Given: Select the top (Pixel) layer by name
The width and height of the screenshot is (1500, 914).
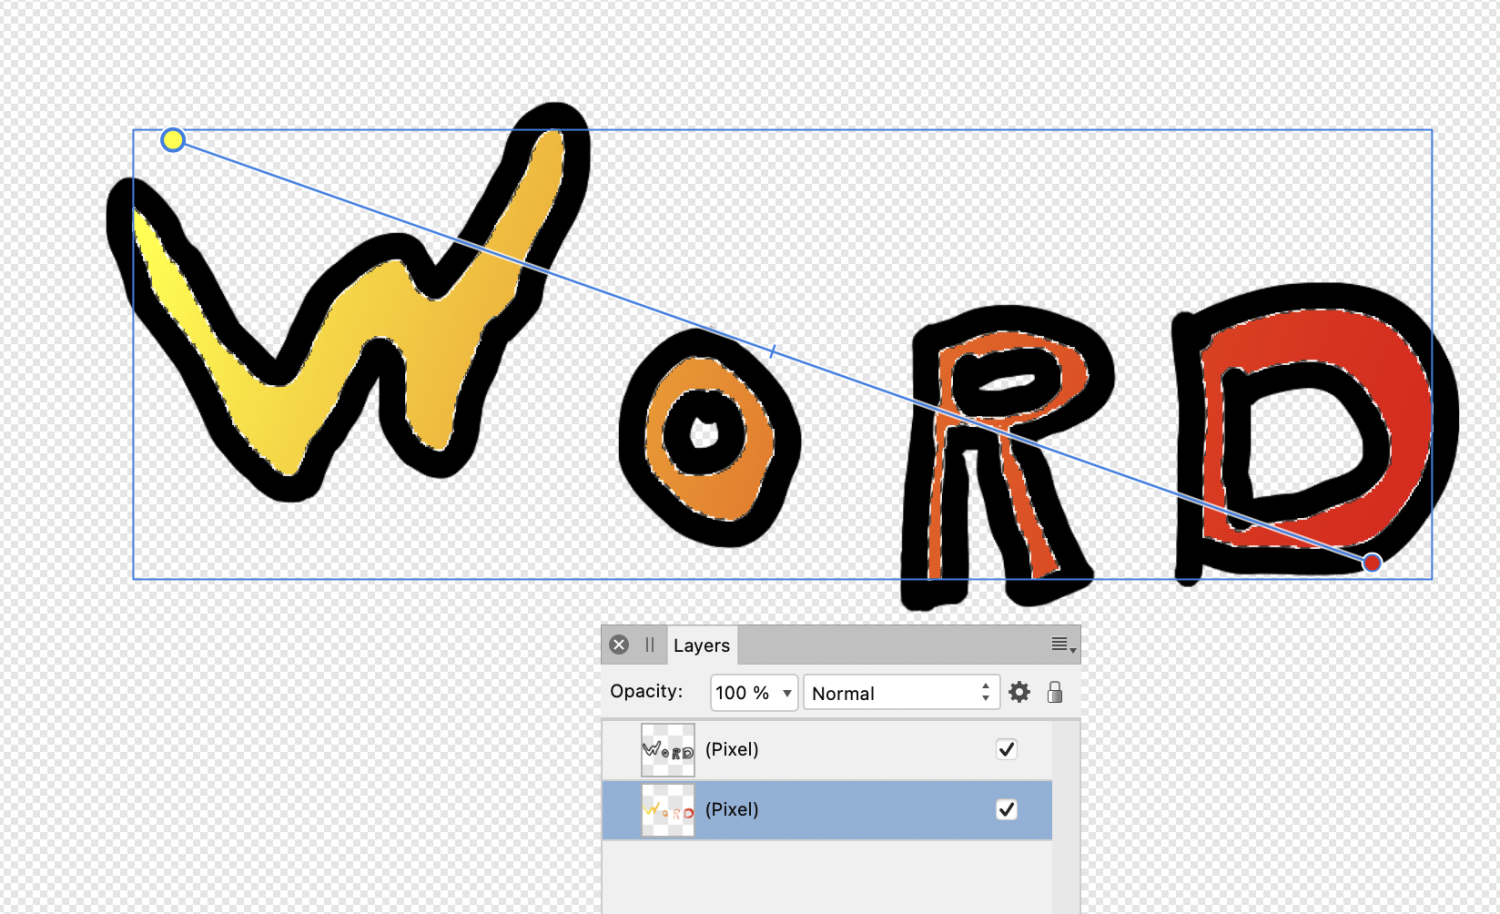Looking at the screenshot, I should coord(732,749).
